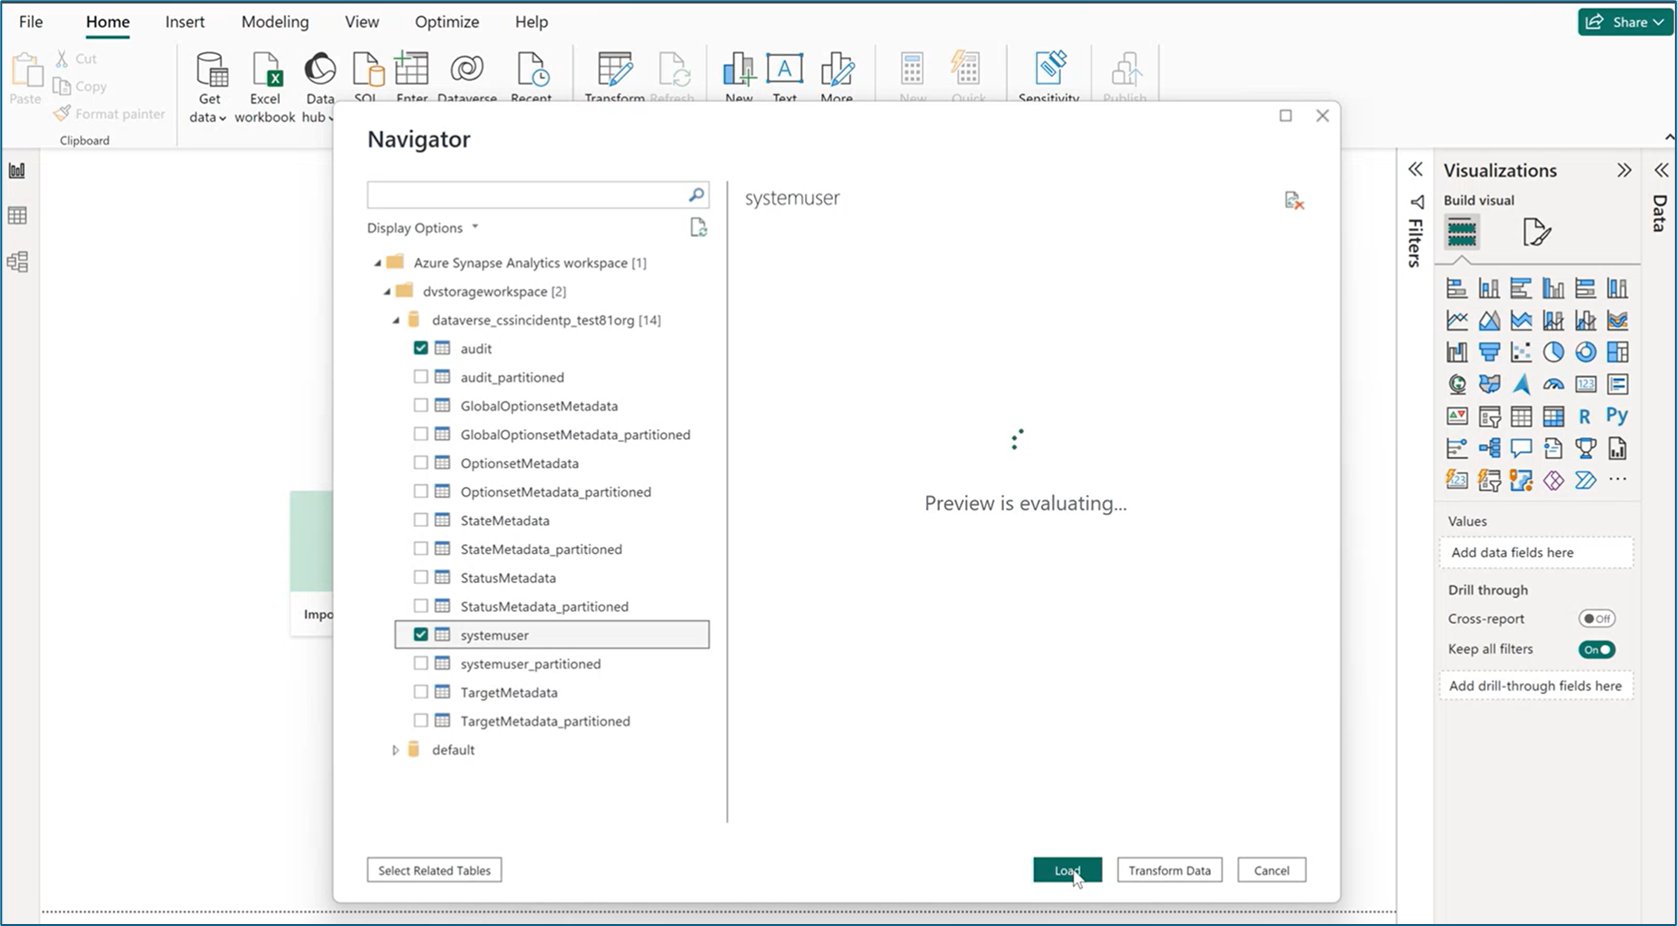
Task: Click Select Related Tables button
Action: pos(434,870)
